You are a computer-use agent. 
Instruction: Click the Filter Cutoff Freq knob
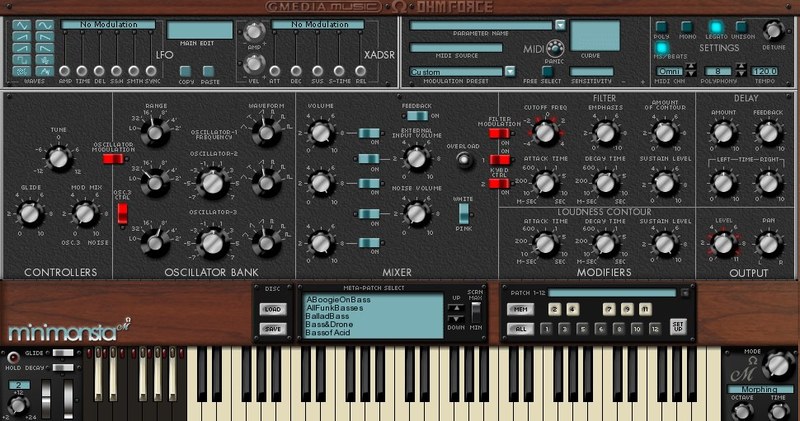[545, 132]
